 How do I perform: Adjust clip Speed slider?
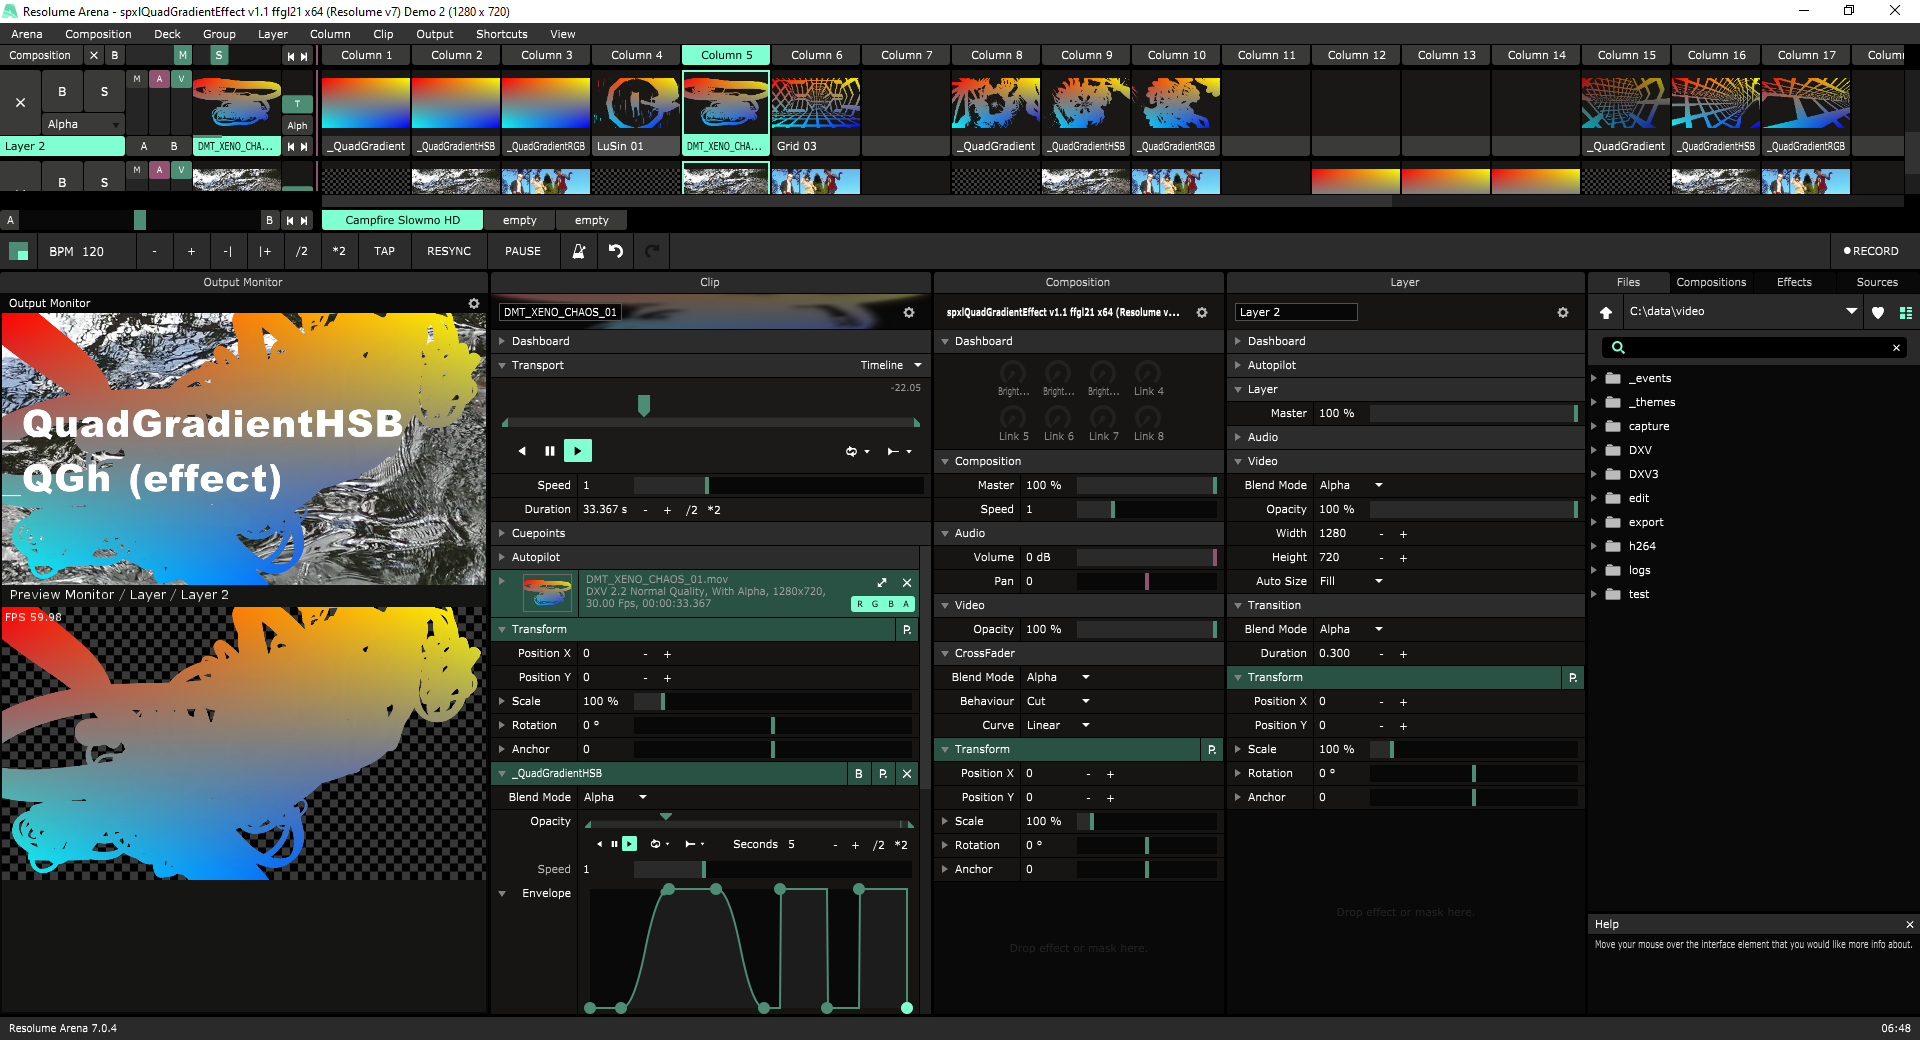pyautogui.click(x=778, y=485)
